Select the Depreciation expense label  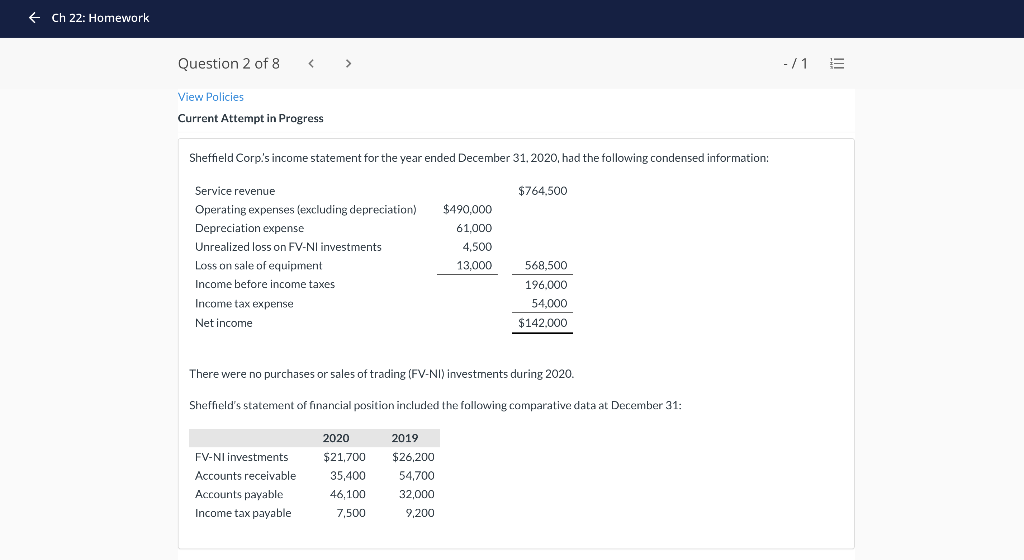[249, 228]
